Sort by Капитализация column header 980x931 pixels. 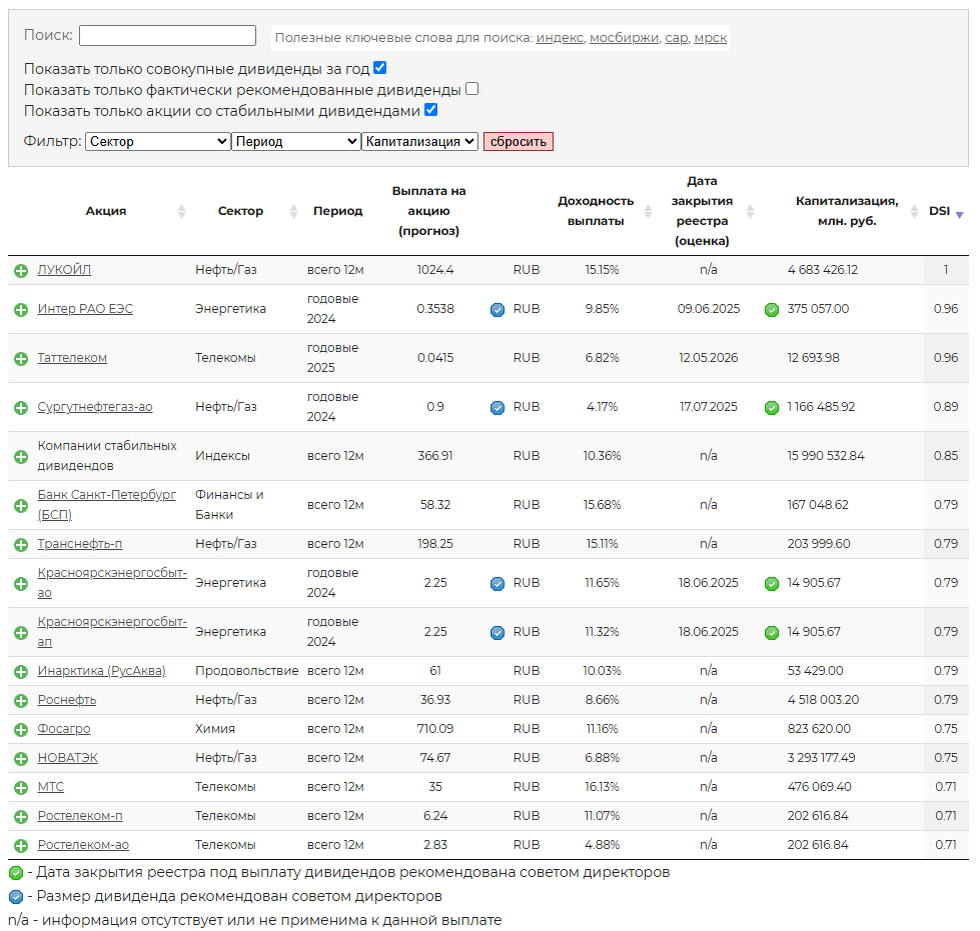click(x=847, y=211)
